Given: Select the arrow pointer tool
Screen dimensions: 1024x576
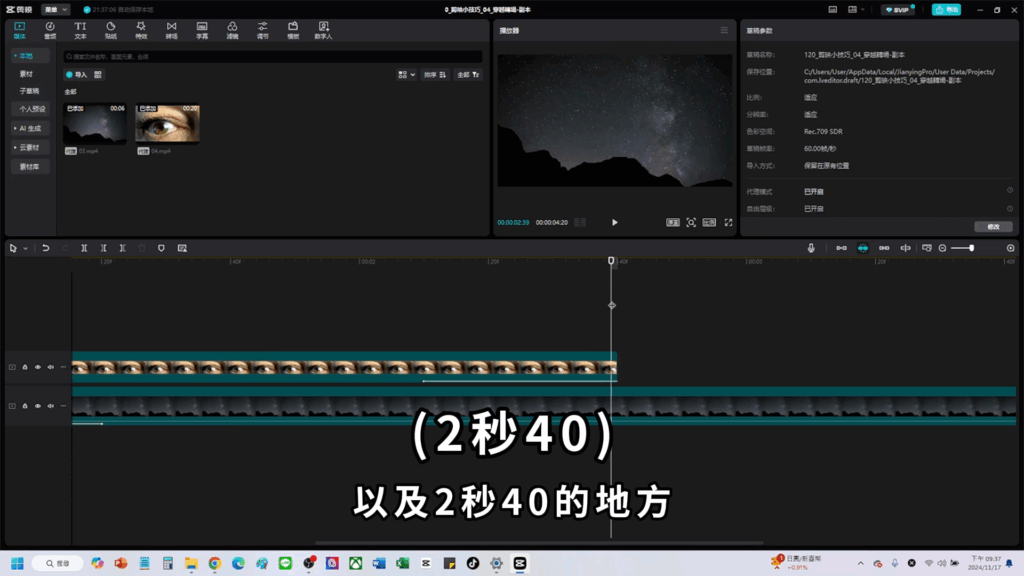Looking at the screenshot, I should pyautogui.click(x=13, y=248).
